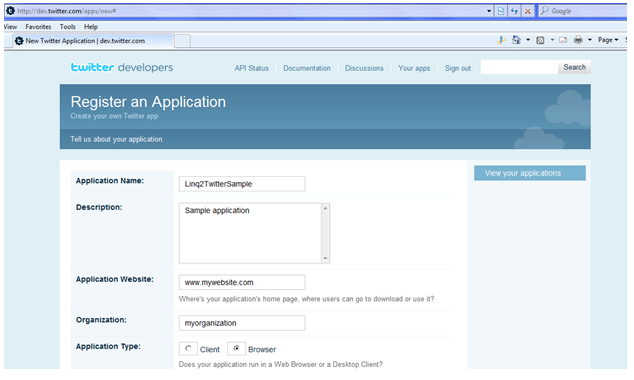
Task: Click the 'Application Type:' label
Action: pyautogui.click(x=108, y=346)
